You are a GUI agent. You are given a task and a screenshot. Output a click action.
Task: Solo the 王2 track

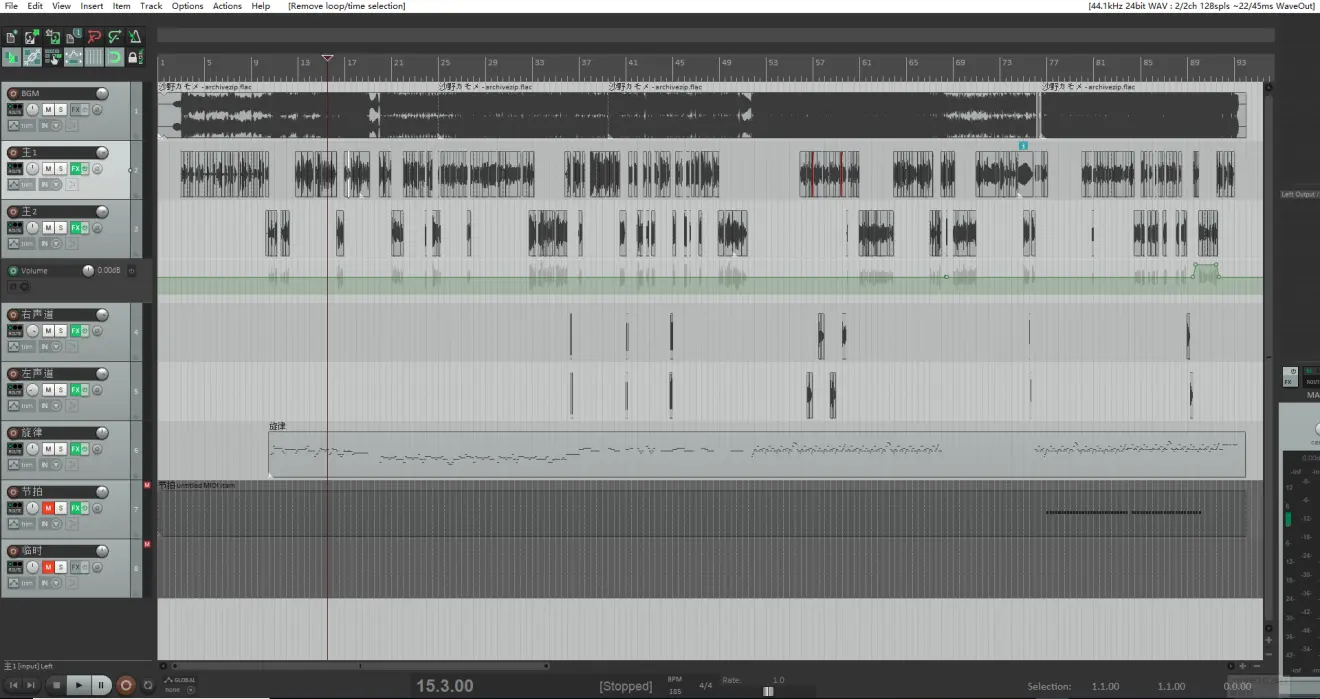tap(61, 227)
